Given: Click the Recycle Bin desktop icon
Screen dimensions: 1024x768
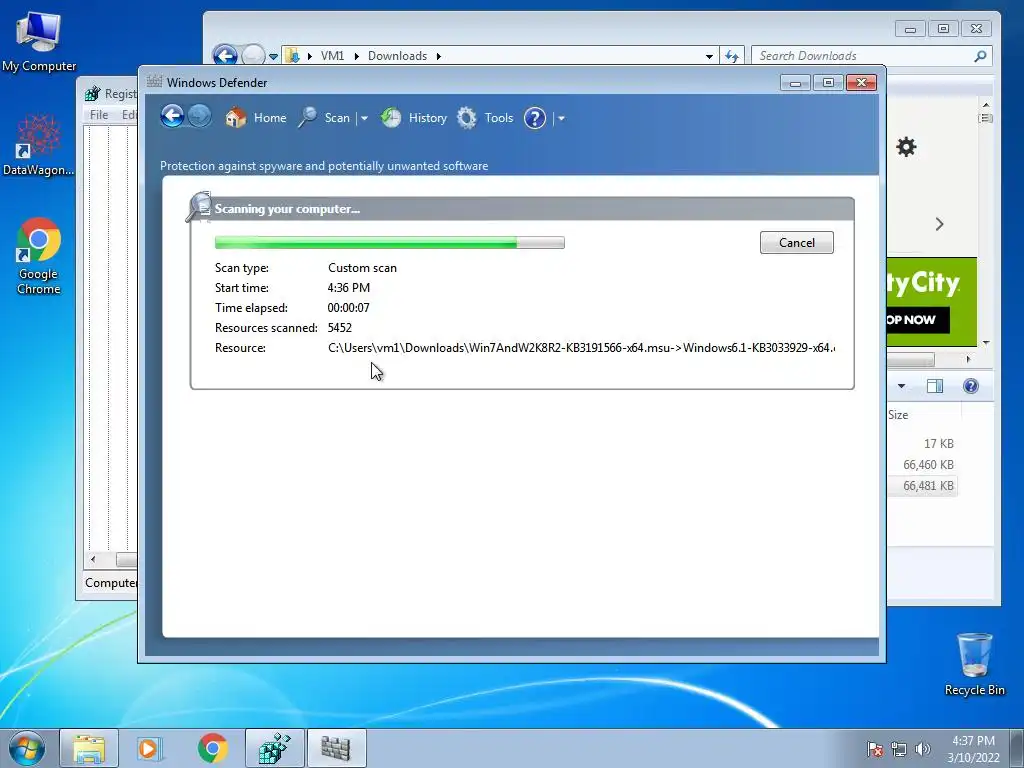Looking at the screenshot, I should point(974,664).
